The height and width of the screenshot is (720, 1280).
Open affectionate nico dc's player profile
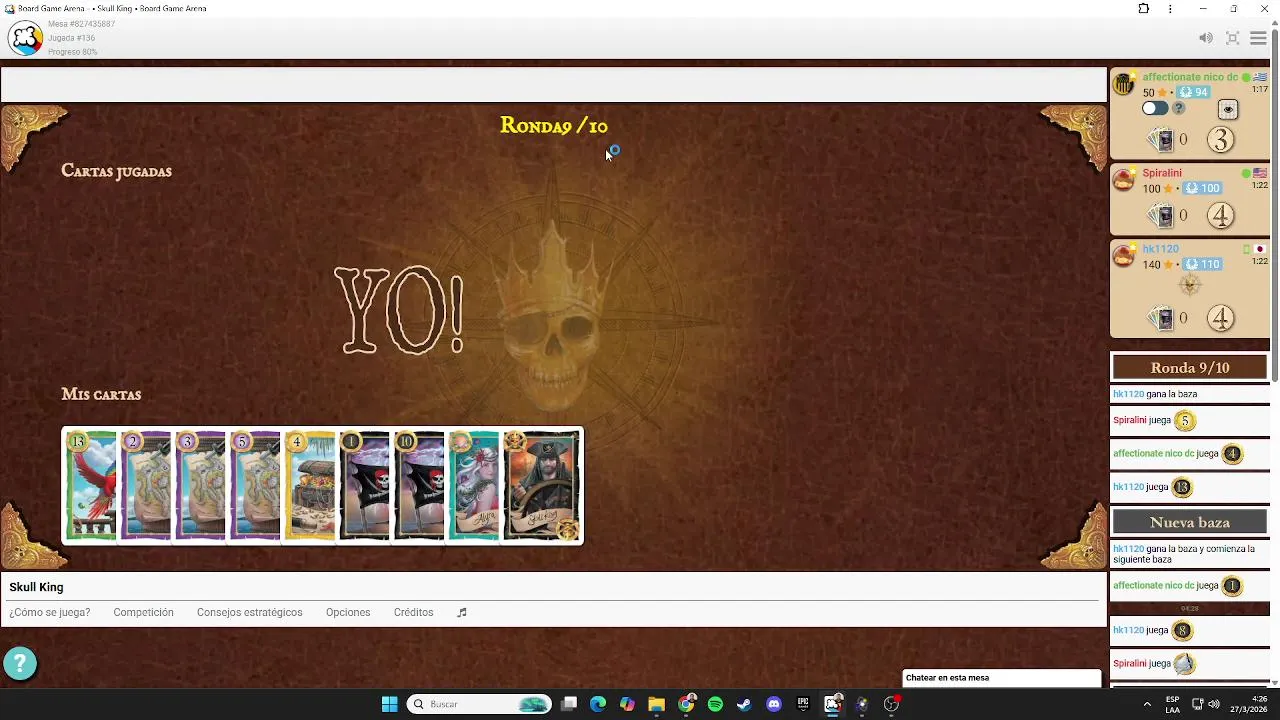coord(1190,77)
